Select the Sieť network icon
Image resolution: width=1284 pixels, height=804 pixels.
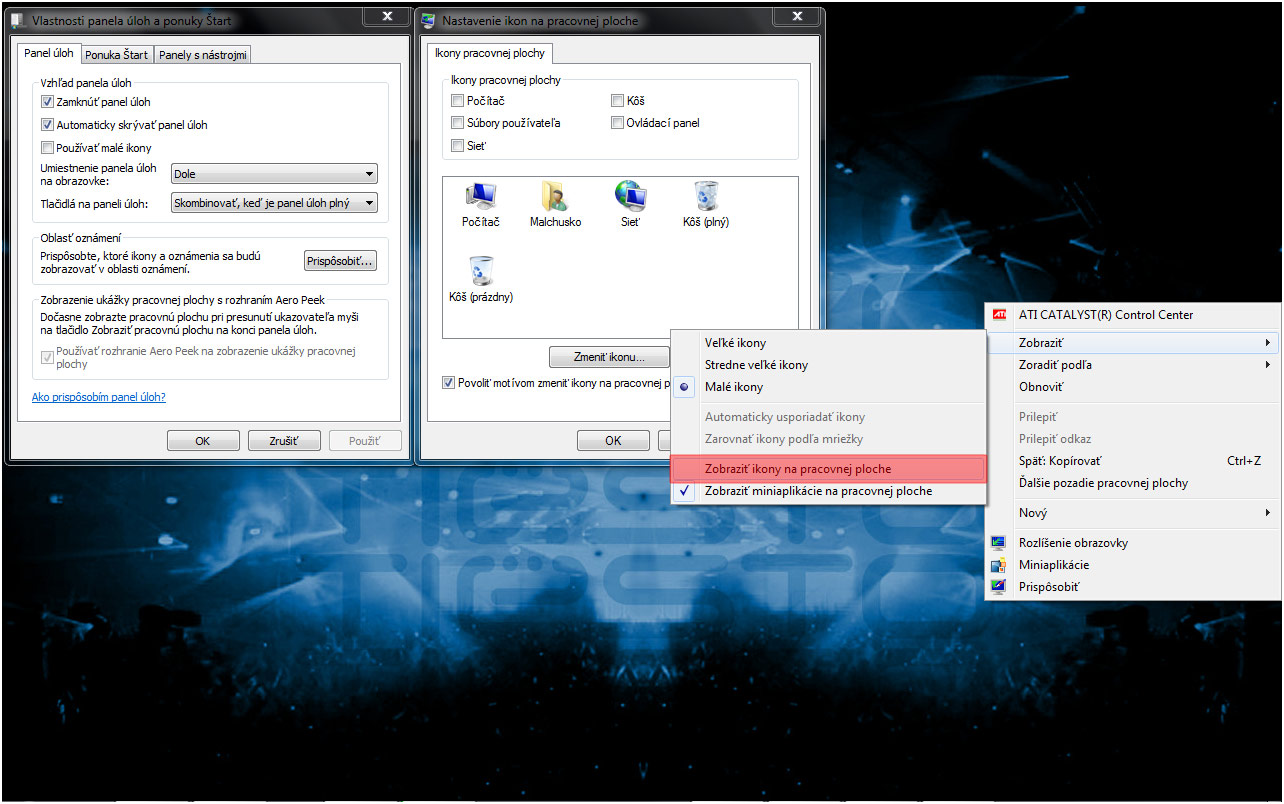(630, 196)
